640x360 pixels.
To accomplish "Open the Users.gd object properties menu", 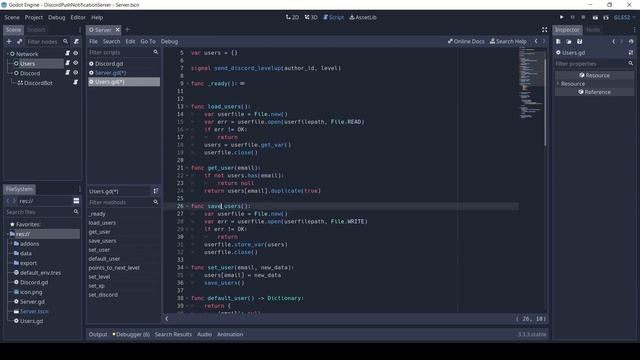I will 631,53.
